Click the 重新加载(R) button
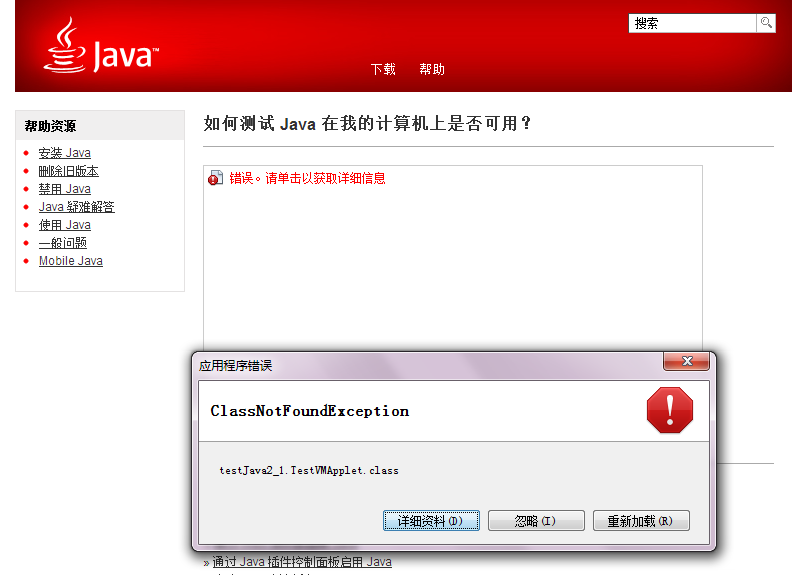The image size is (799, 575). [641, 520]
